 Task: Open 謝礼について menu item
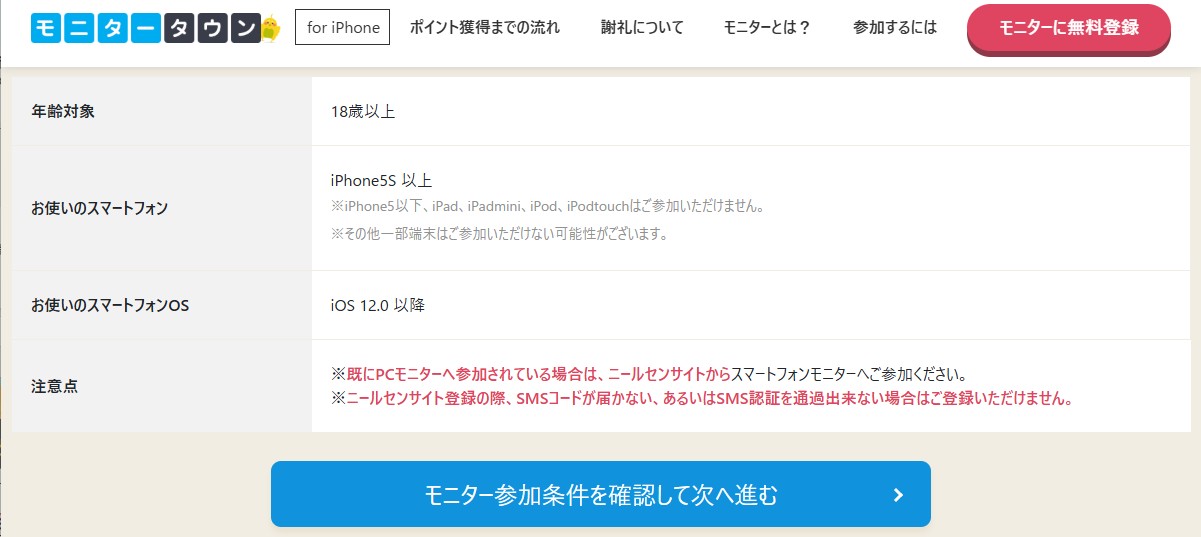pyautogui.click(x=642, y=27)
